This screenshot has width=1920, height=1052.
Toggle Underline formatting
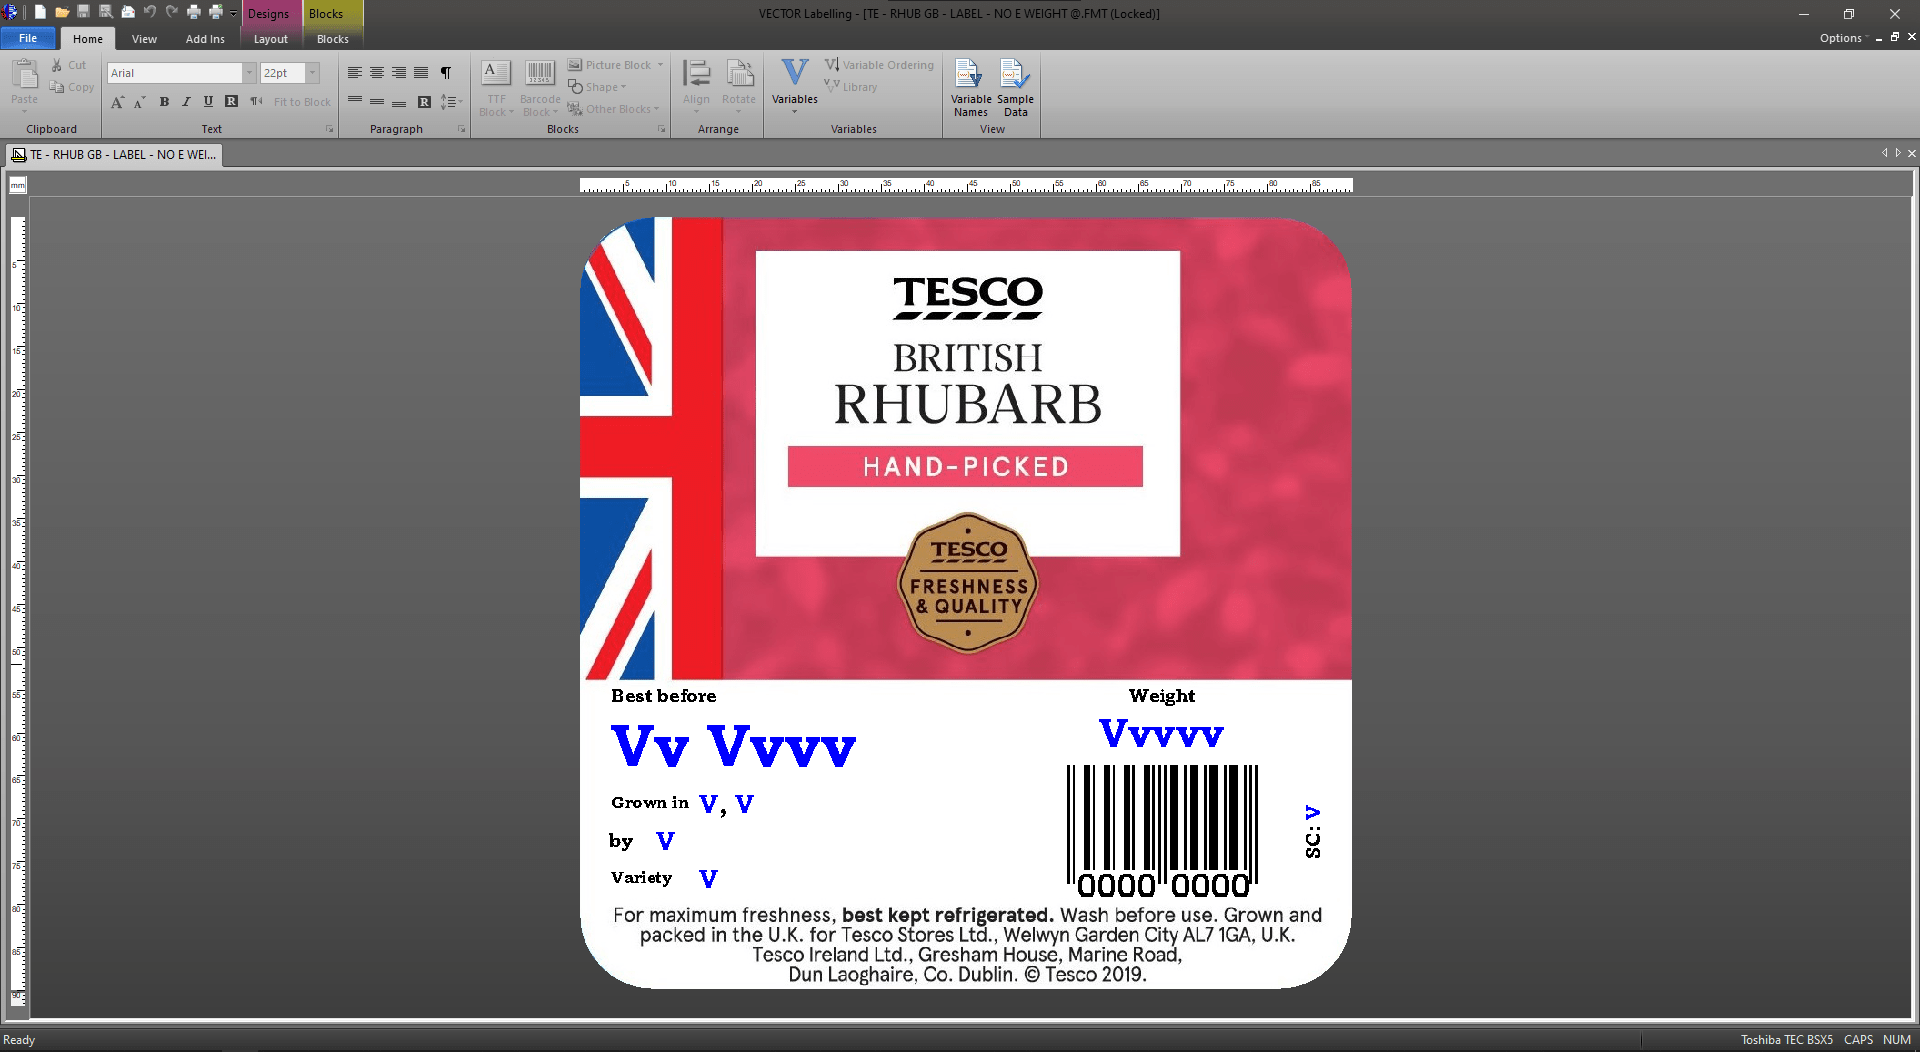click(x=208, y=102)
